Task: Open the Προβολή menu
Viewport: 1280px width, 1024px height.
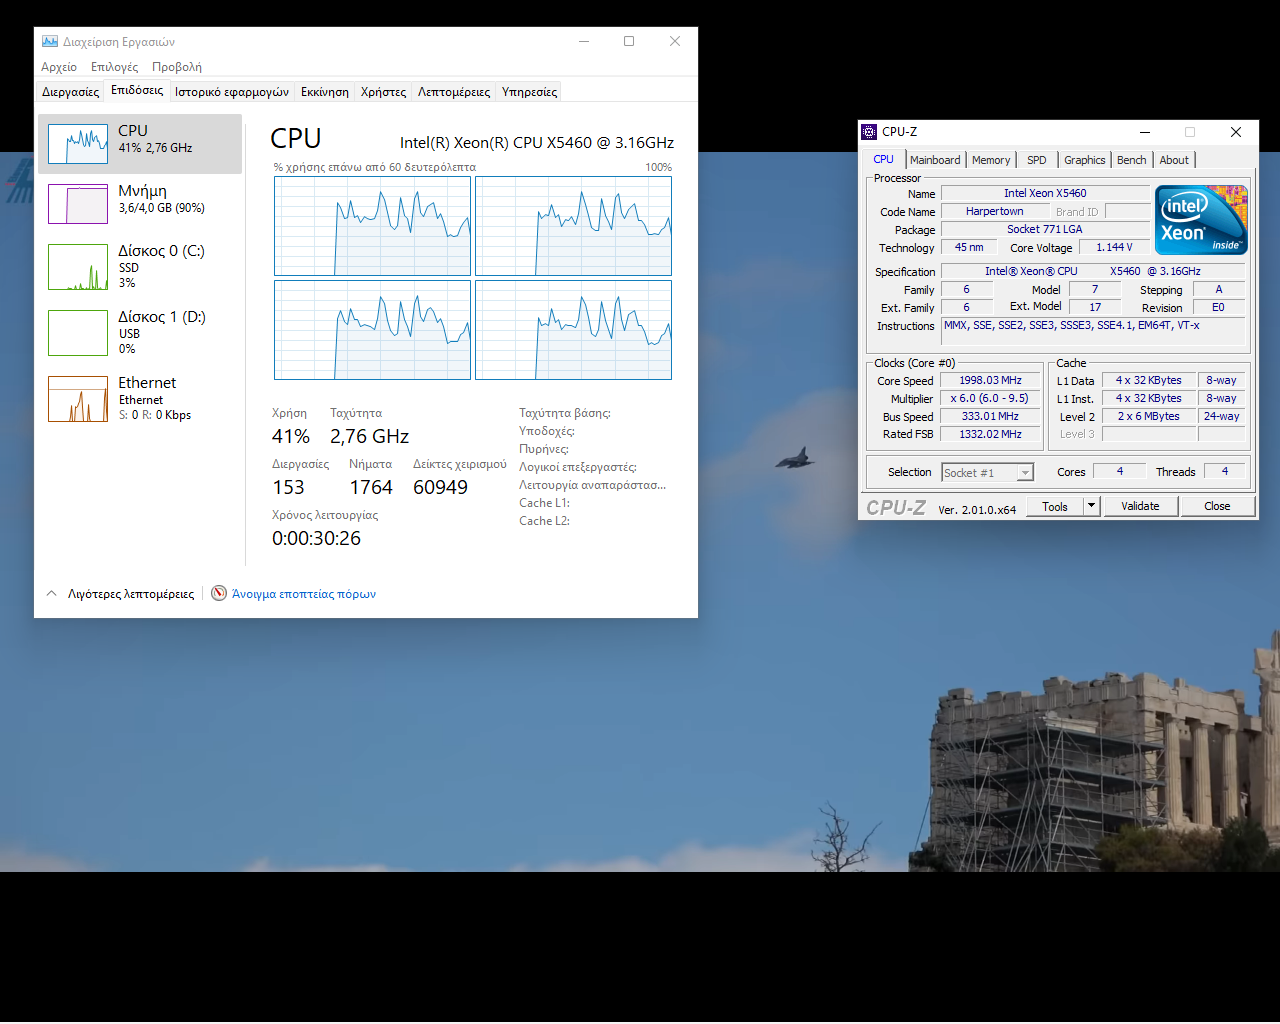Action: tap(177, 67)
